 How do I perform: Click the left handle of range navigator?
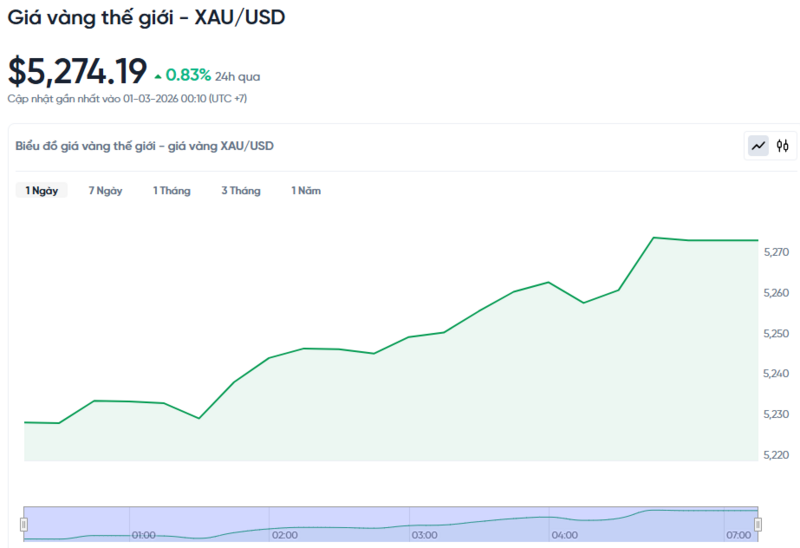click(24, 524)
